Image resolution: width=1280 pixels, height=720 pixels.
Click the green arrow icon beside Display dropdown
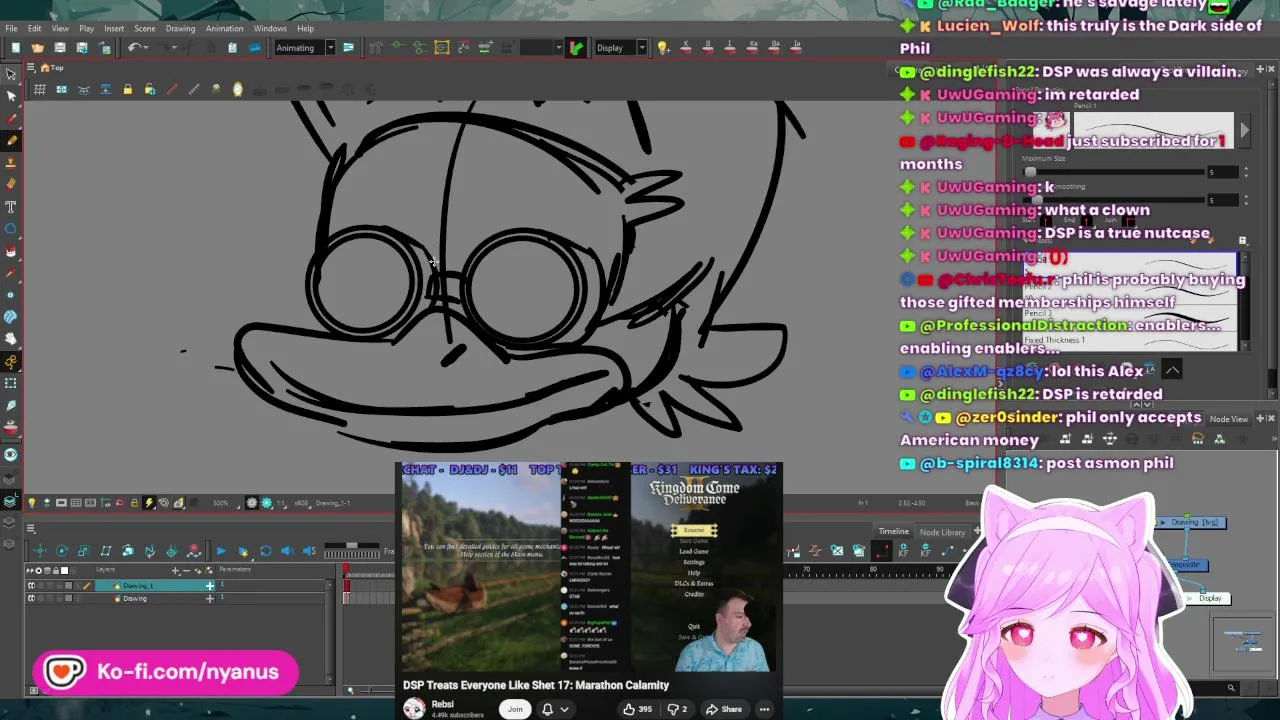pyautogui.click(x=576, y=48)
